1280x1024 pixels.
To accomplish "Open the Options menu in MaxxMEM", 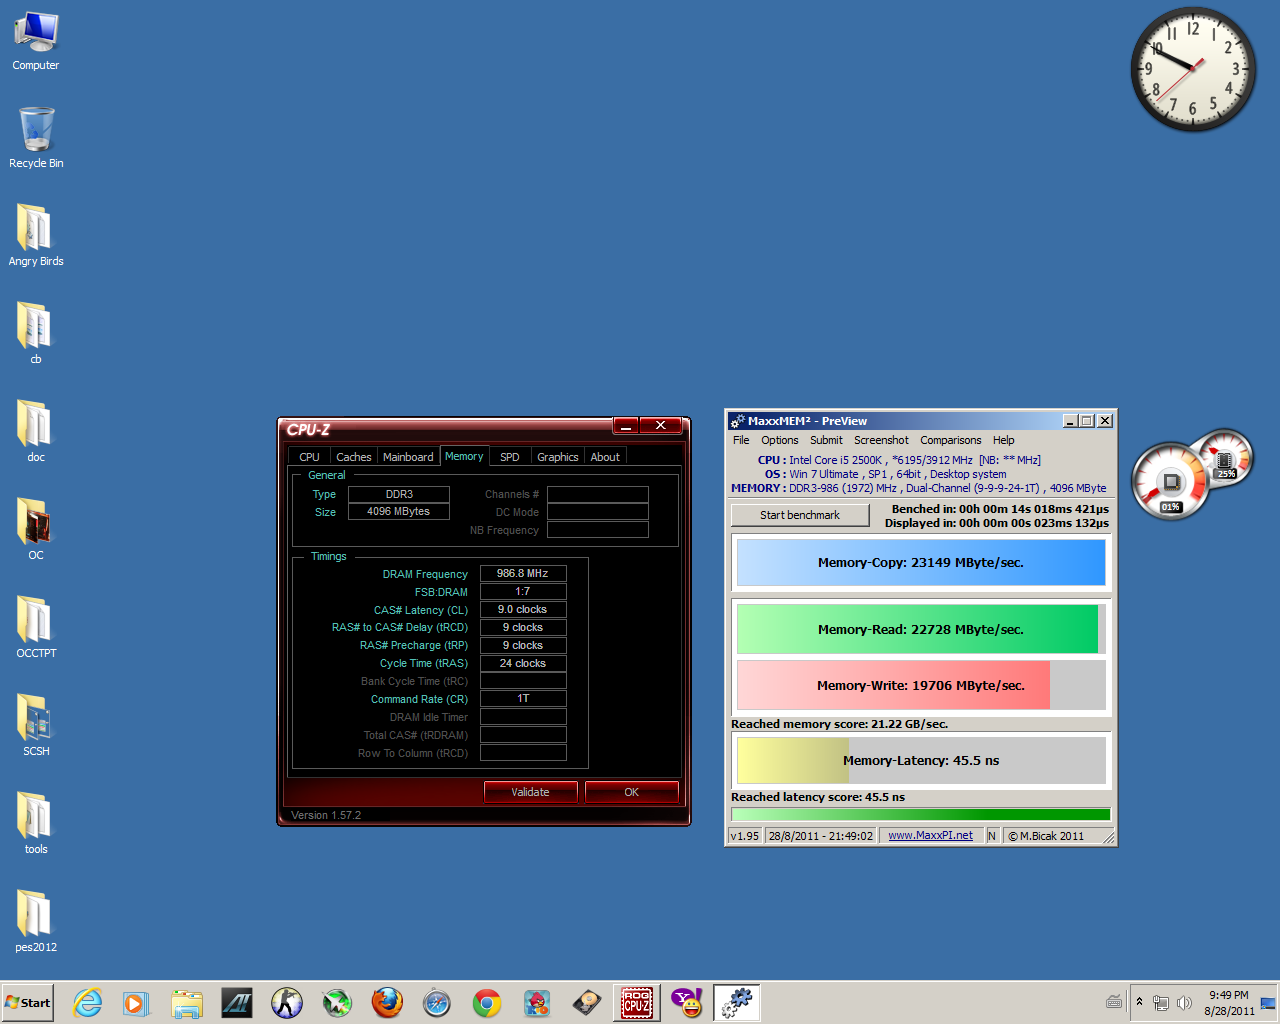I will [x=780, y=440].
